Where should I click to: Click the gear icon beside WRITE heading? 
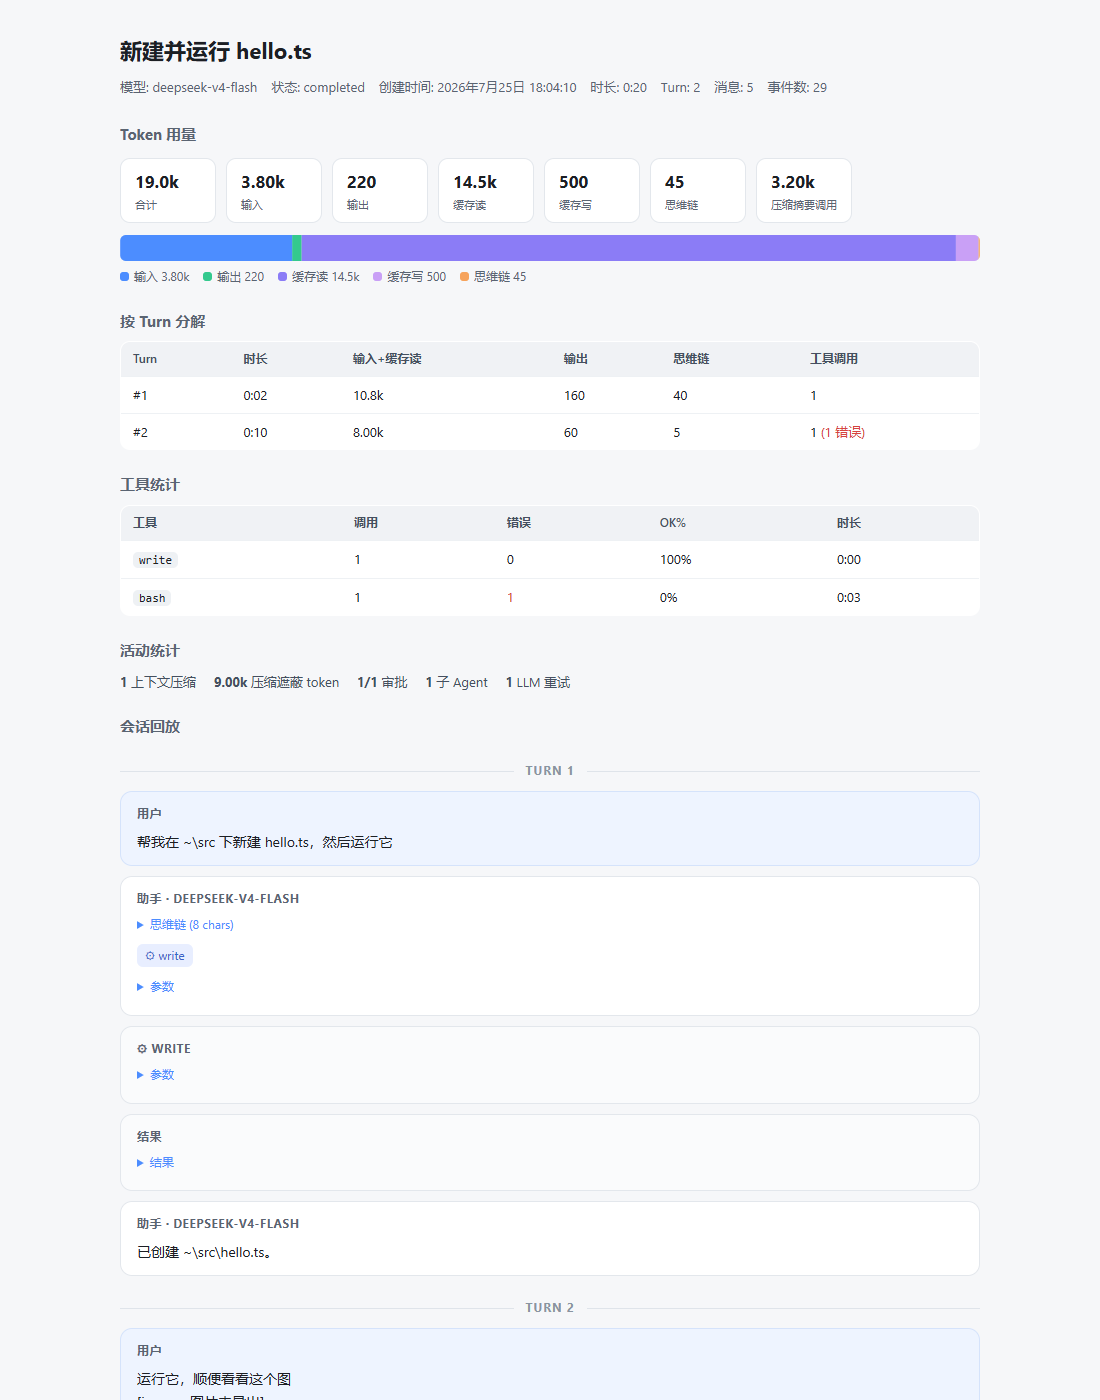click(x=142, y=1049)
